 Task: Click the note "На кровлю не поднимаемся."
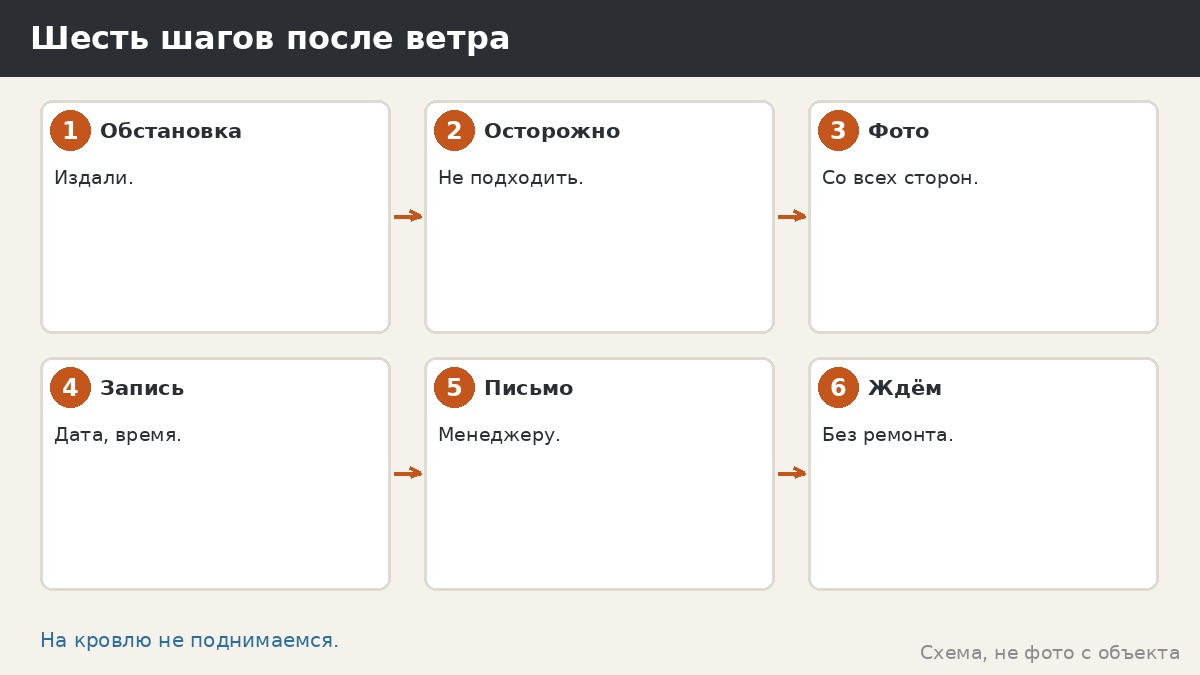(x=189, y=641)
